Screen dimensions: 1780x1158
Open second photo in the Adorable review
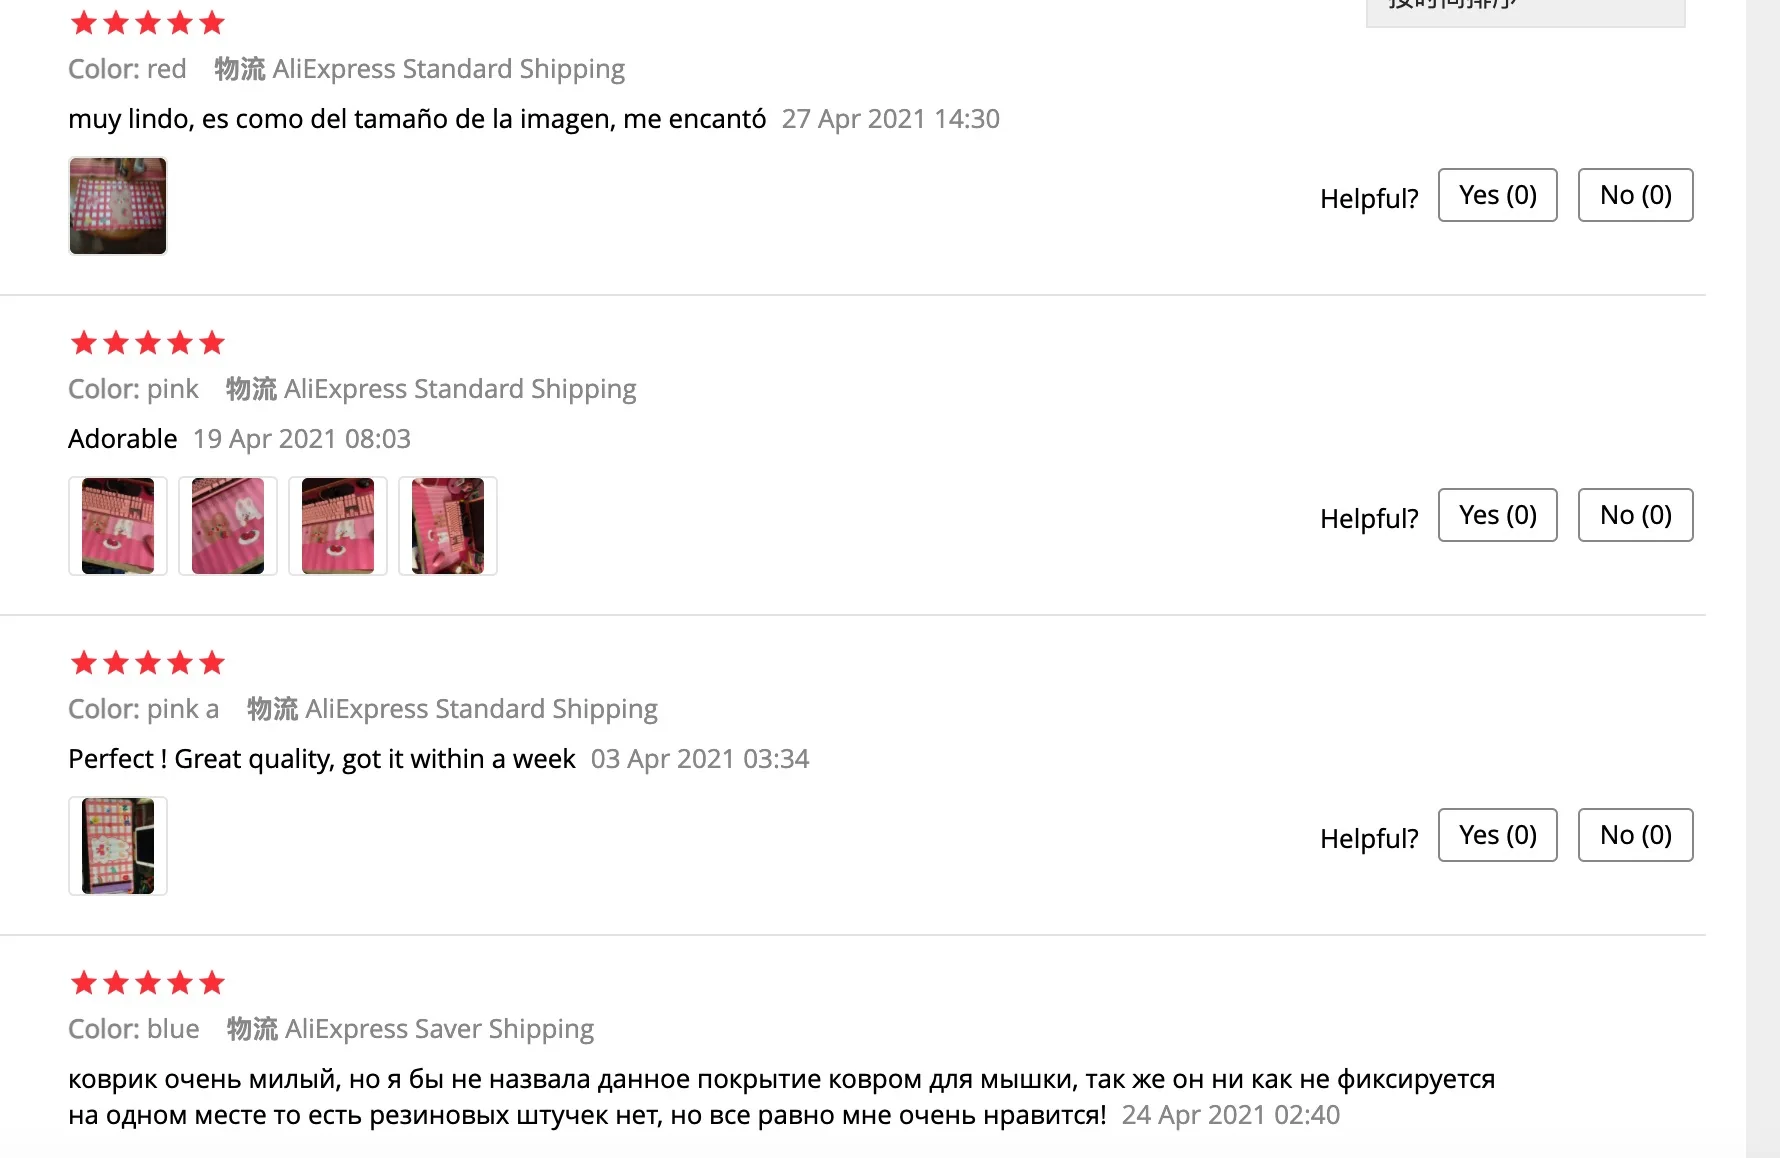[x=228, y=526]
